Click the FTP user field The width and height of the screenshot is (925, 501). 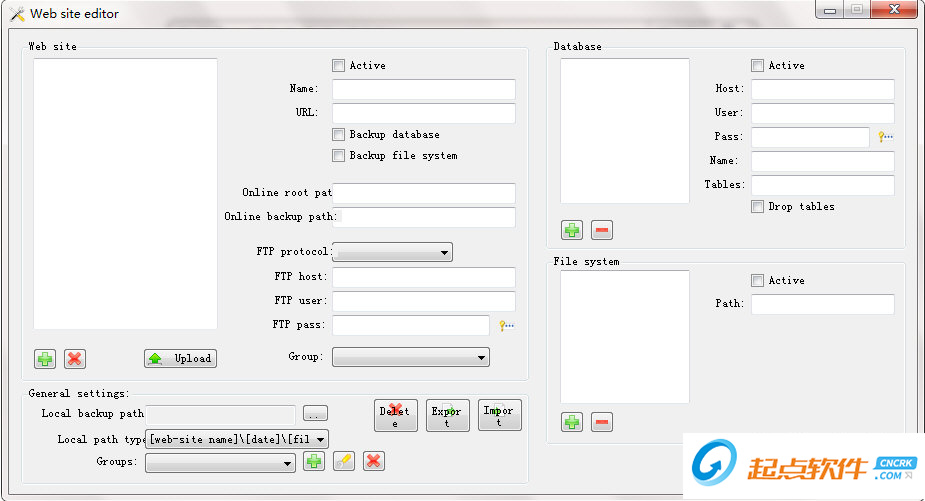pos(424,301)
